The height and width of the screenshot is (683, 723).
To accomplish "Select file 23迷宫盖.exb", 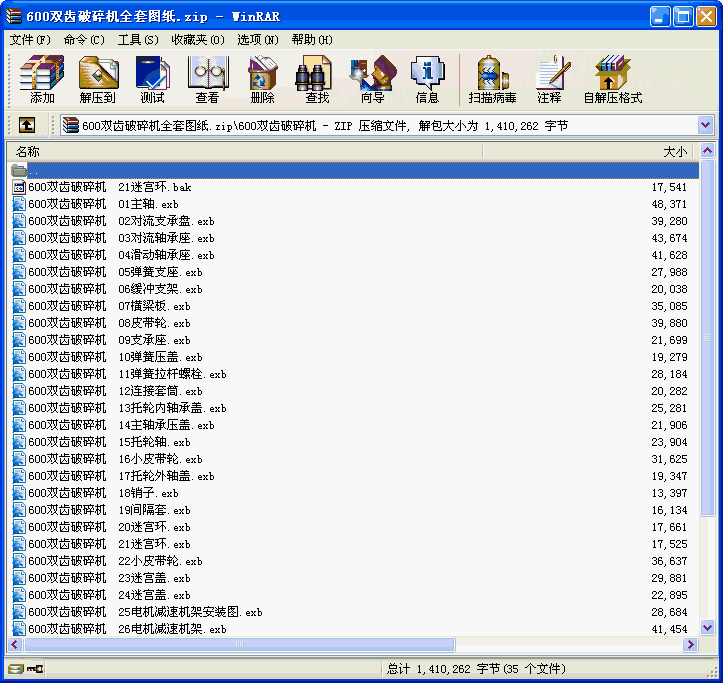I will 109,578.
